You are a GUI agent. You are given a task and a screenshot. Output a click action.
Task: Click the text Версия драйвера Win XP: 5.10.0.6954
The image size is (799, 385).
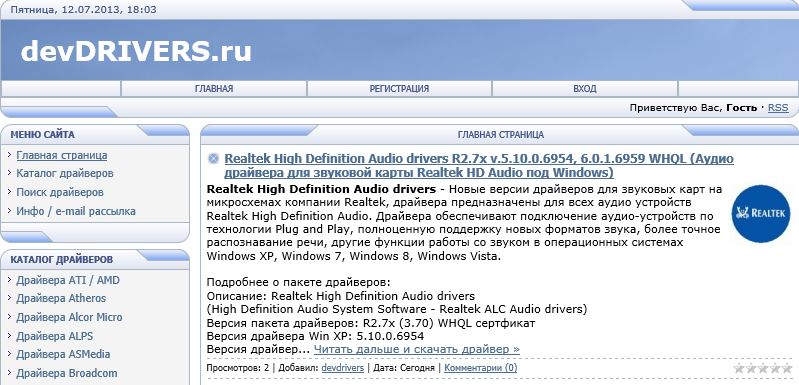pyautogui.click(x=315, y=336)
